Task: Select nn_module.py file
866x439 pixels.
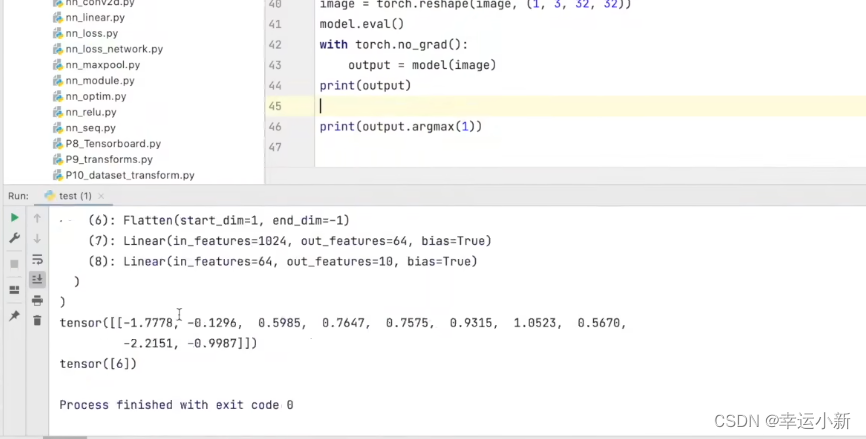Action: pyautogui.click(x=100, y=81)
